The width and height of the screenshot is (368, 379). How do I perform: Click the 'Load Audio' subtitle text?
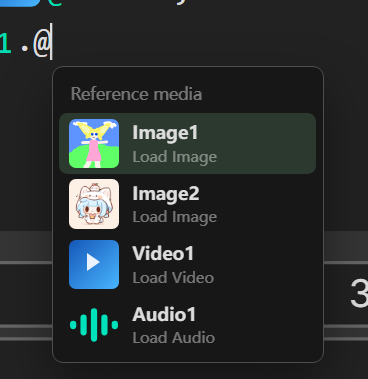pyautogui.click(x=174, y=338)
